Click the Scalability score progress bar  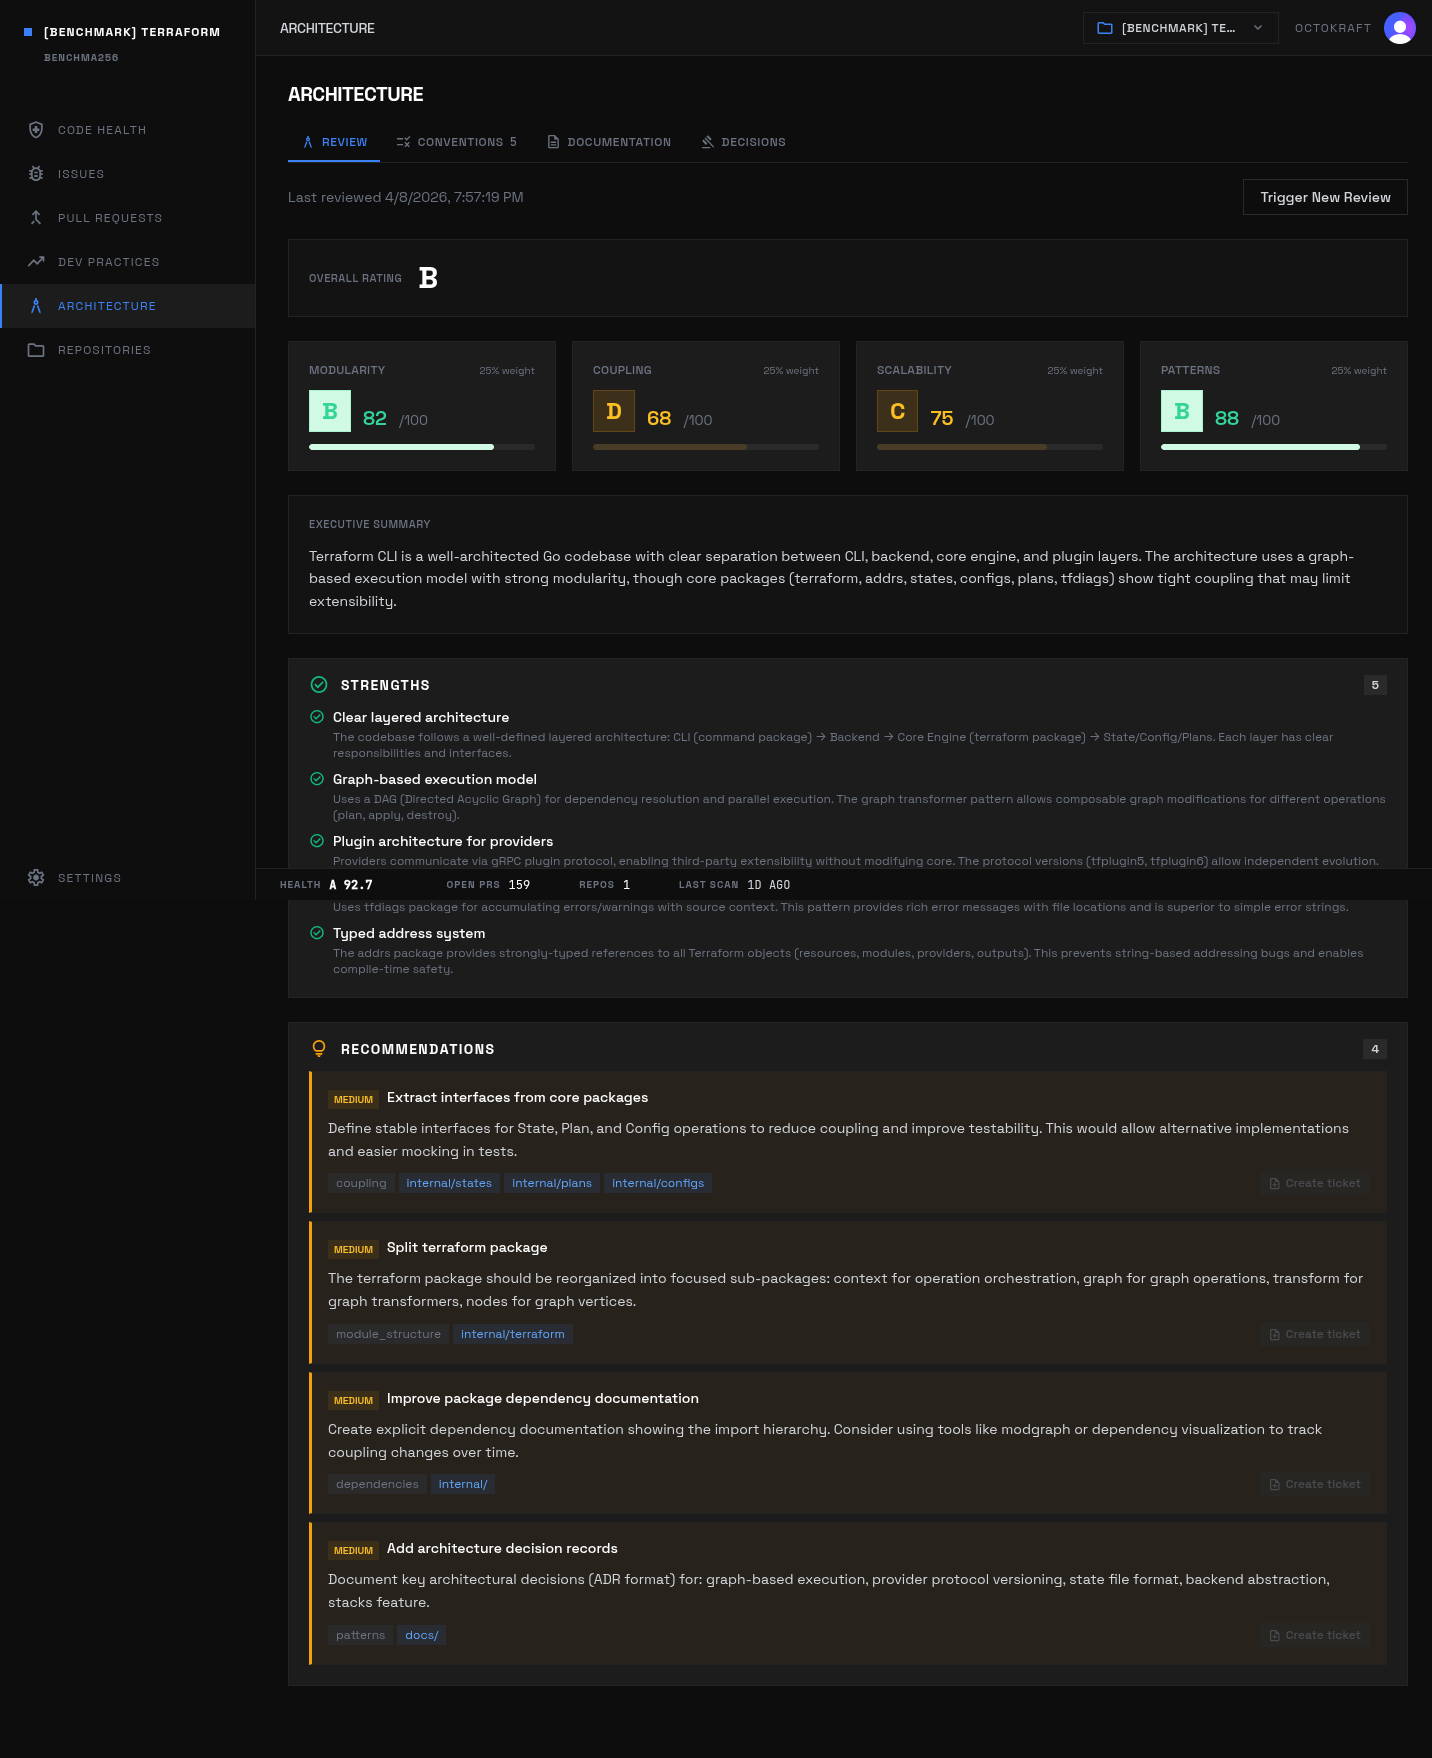(990, 447)
